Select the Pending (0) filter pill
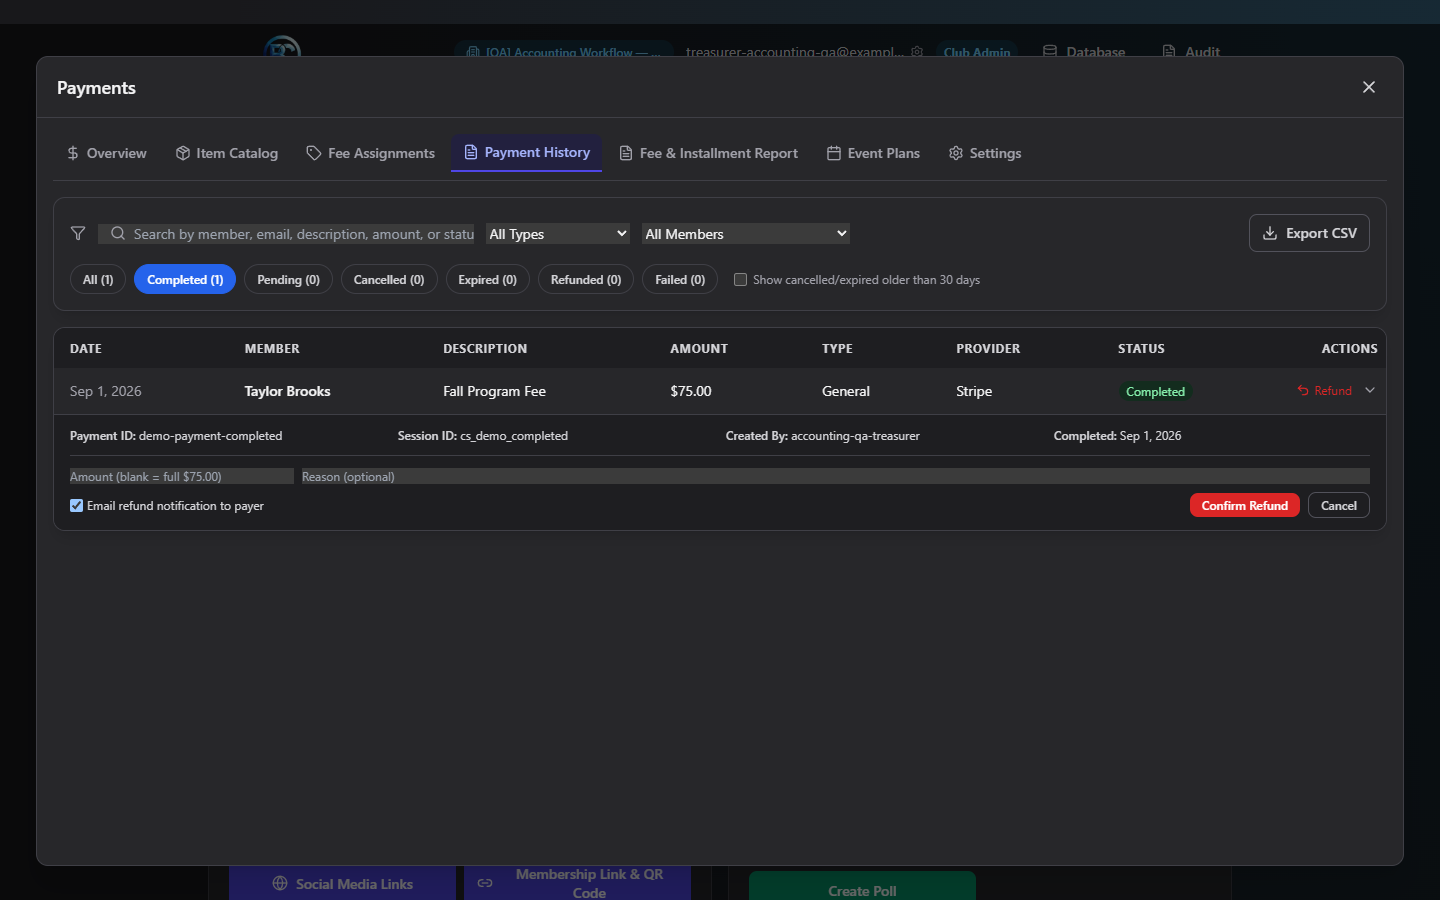 (x=288, y=280)
